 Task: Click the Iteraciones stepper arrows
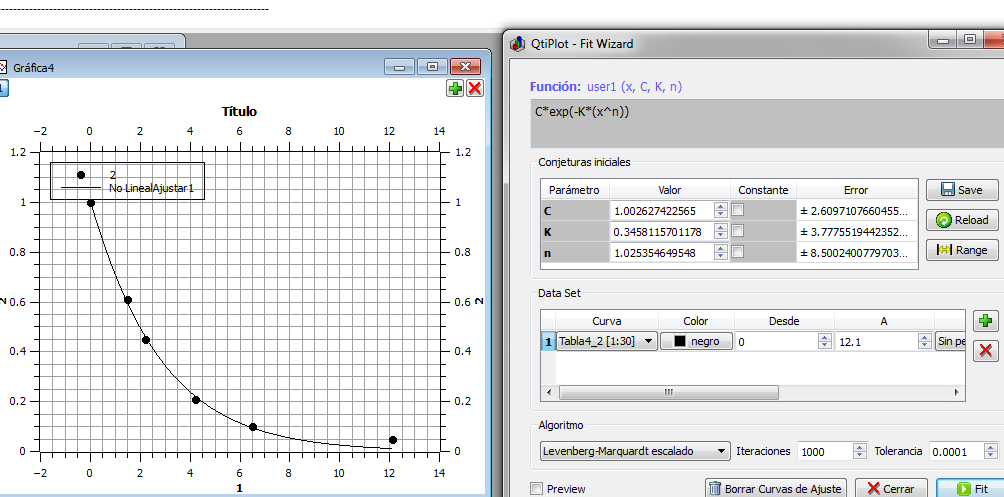(860, 452)
